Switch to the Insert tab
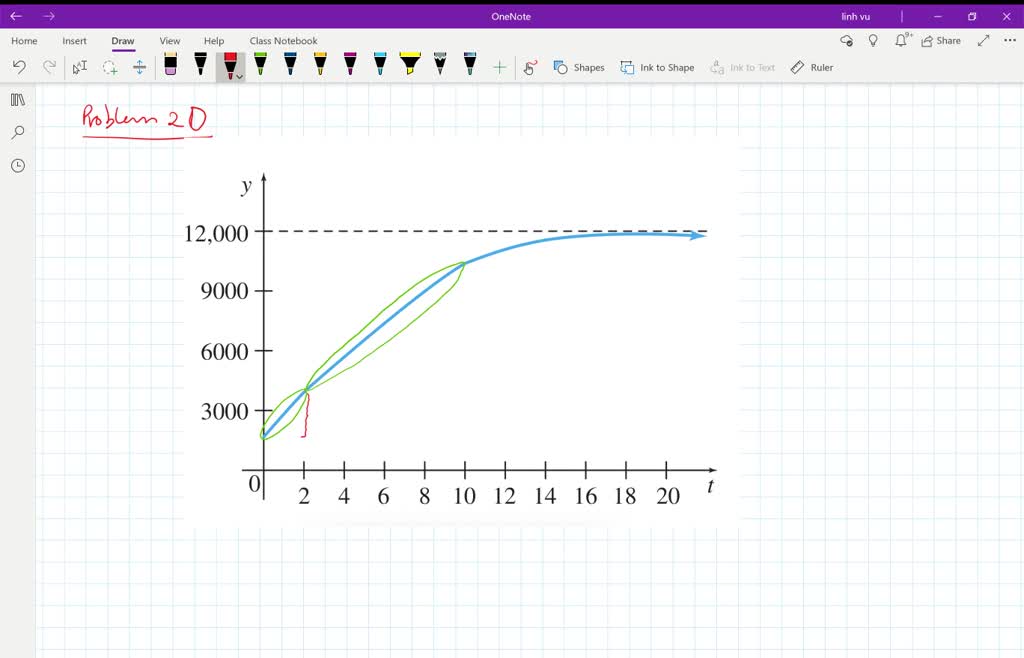1024x658 pixels. (x=74, y=41)
